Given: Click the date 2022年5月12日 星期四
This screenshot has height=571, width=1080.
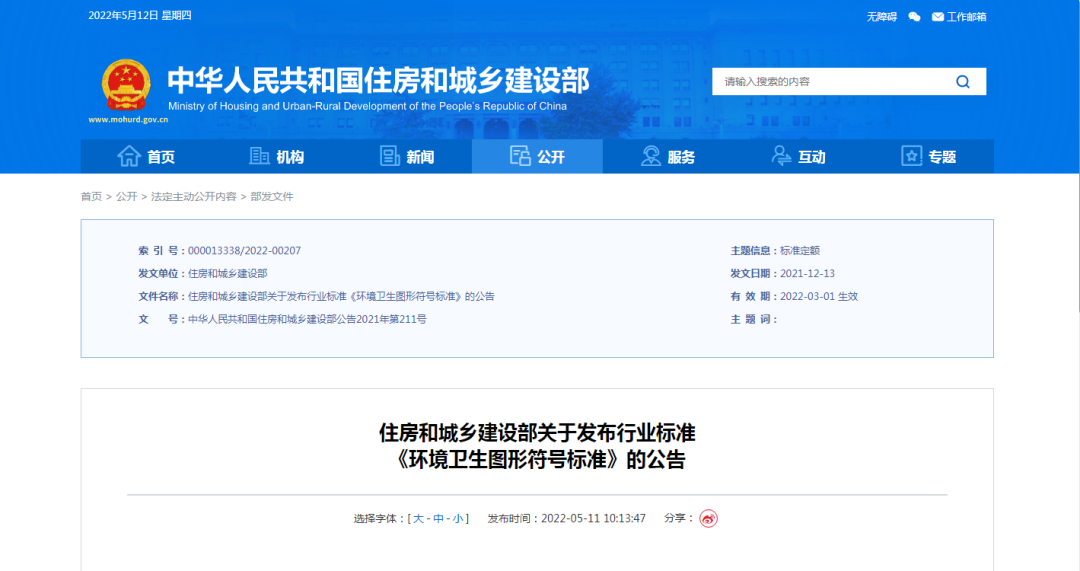Looking at the screenshot, I should (140, 16).
